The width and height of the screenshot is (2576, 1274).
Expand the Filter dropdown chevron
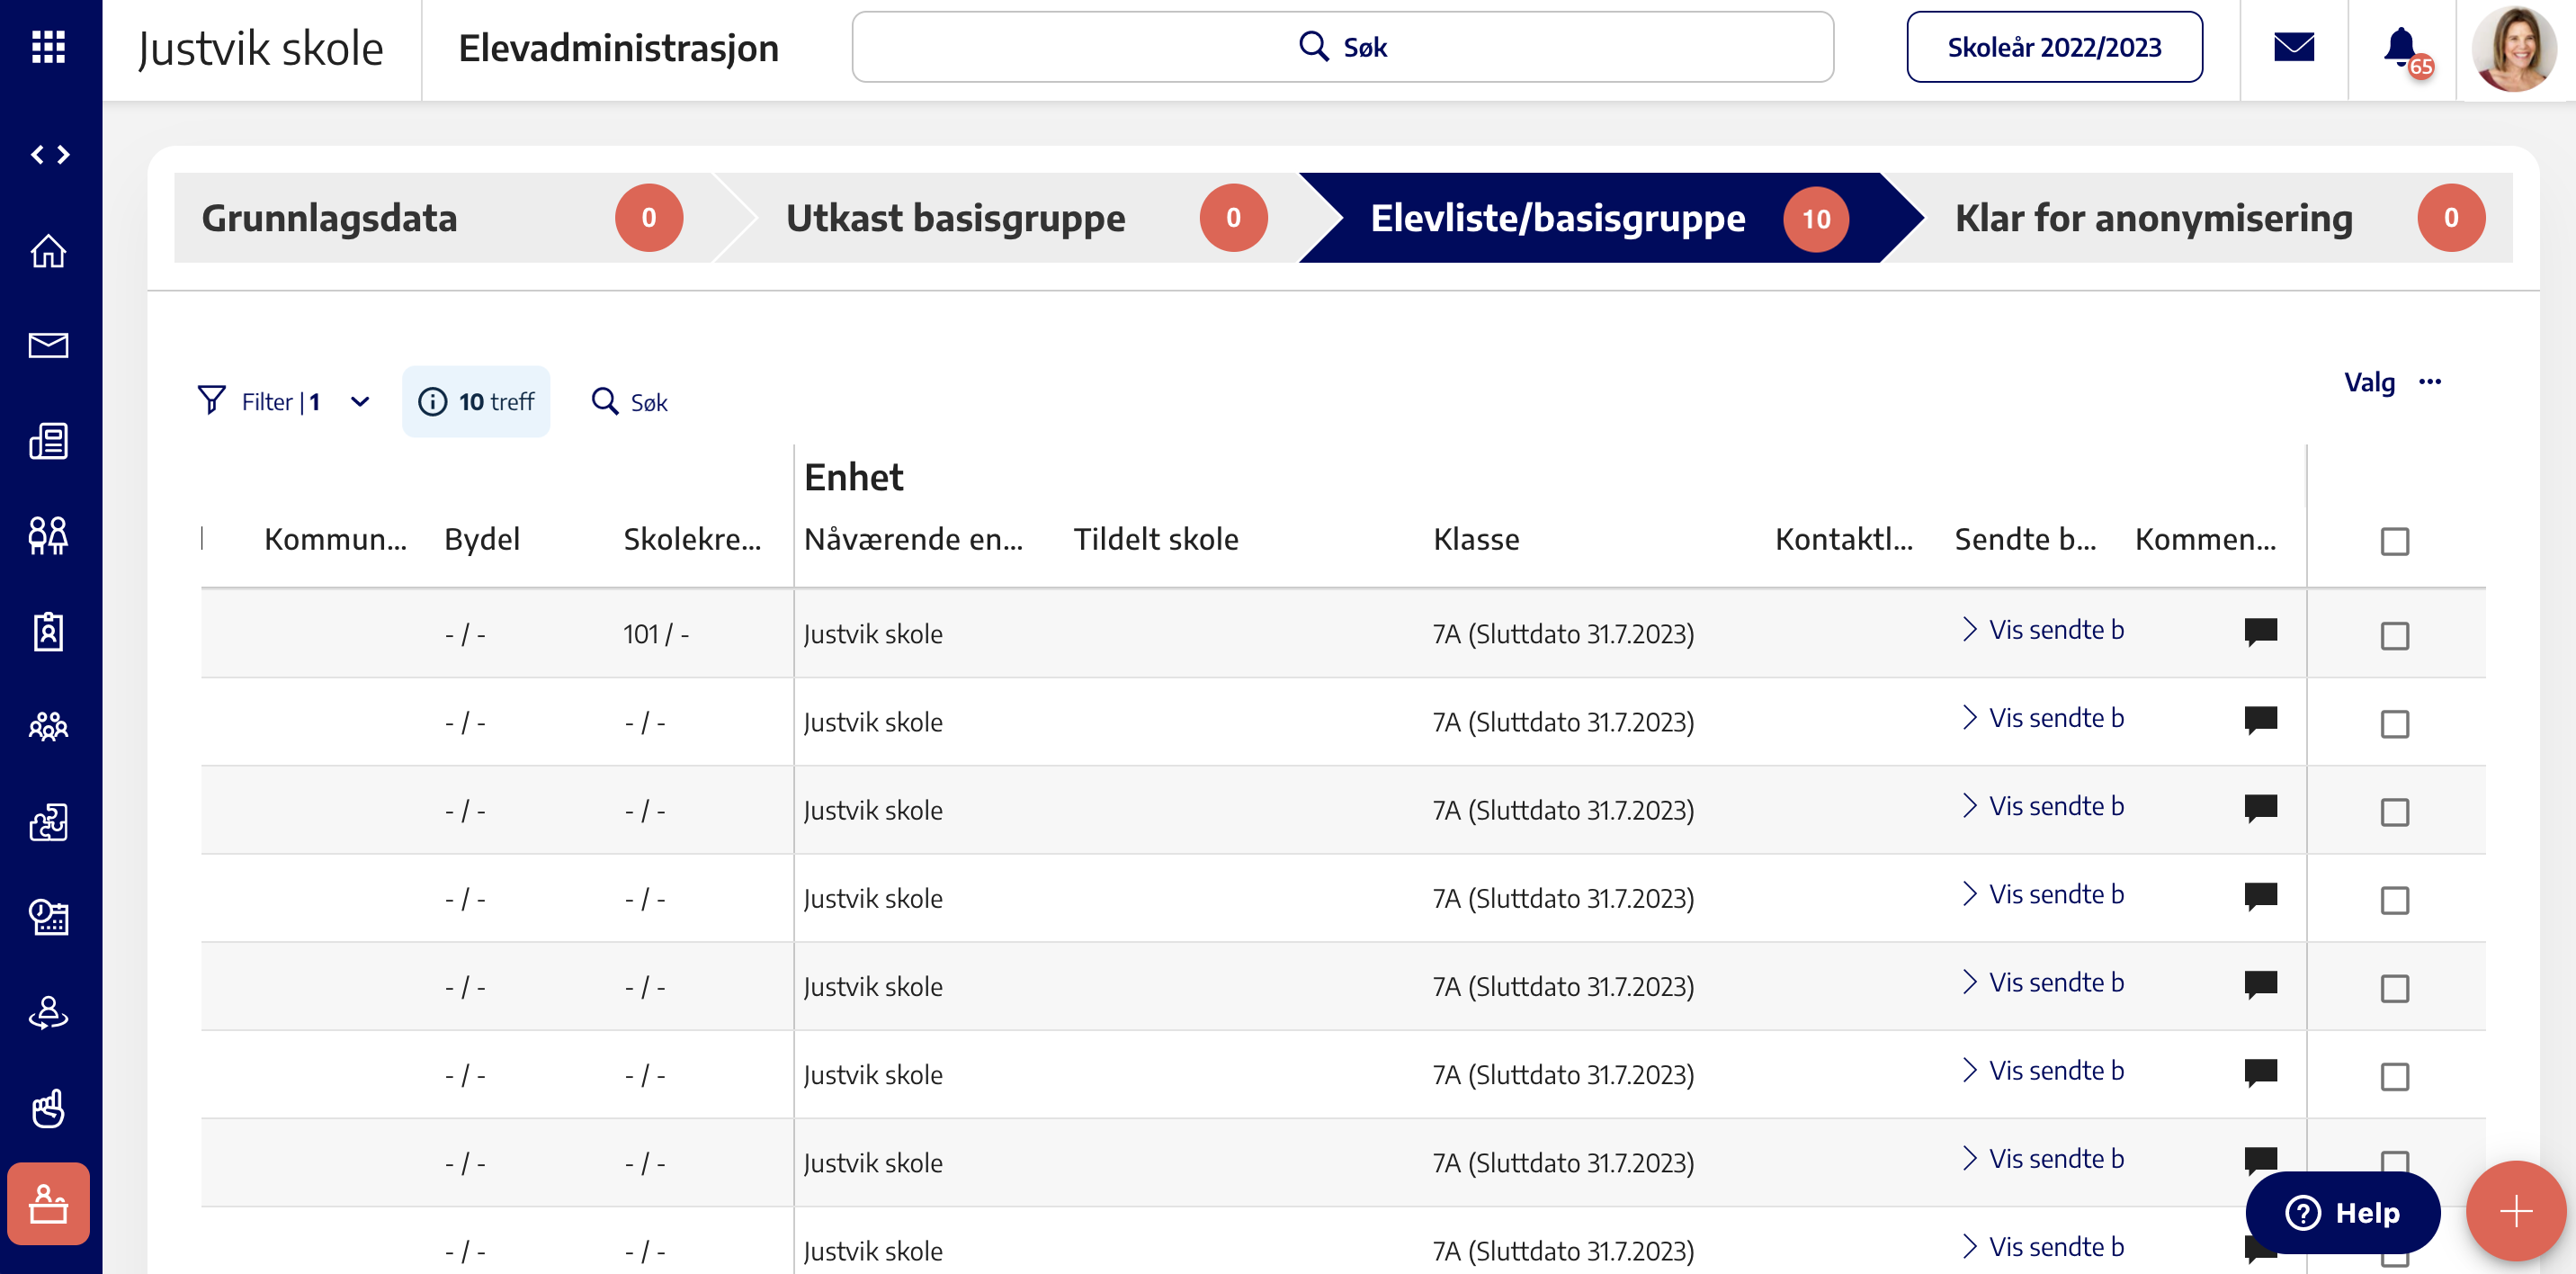point(360,402)
